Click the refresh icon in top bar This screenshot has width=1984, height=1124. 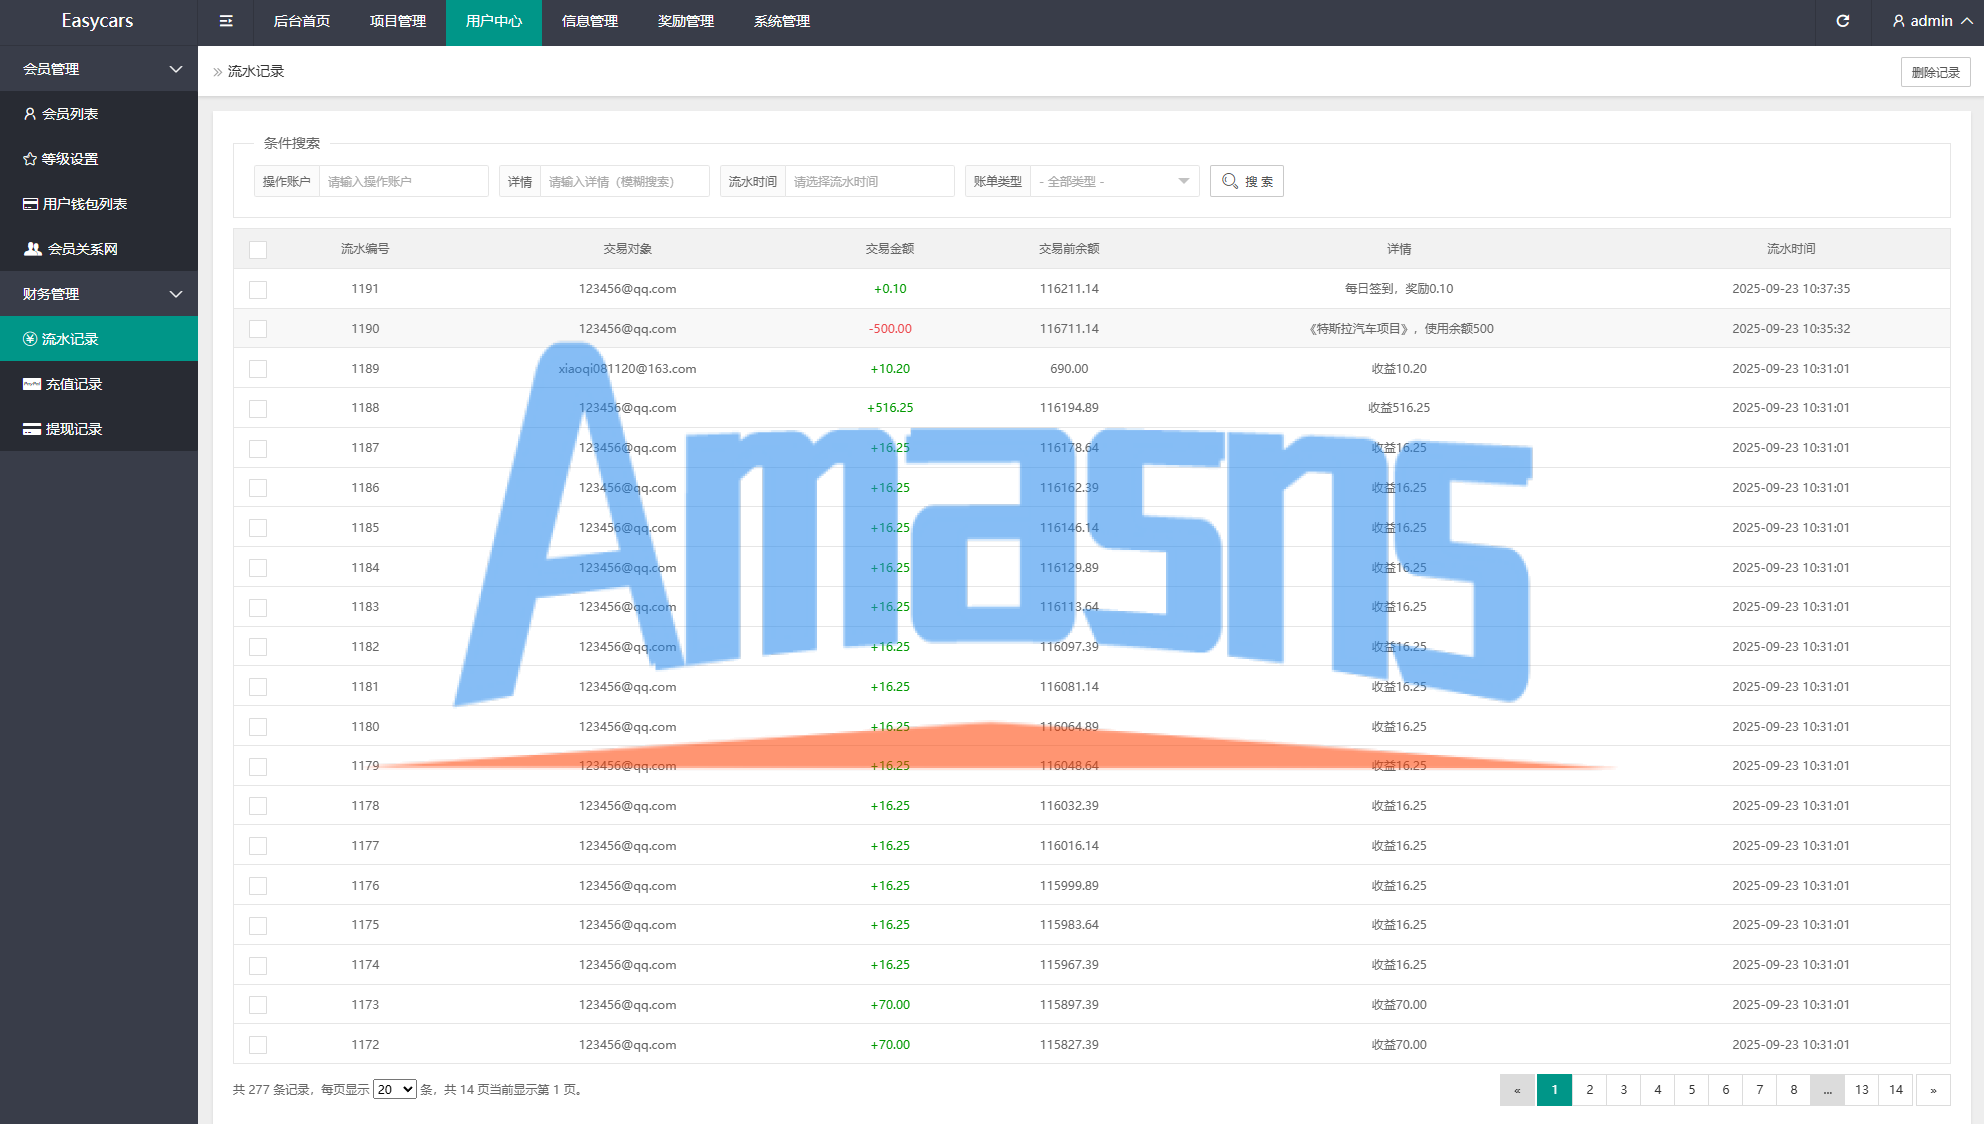(x=1842, y=21)
